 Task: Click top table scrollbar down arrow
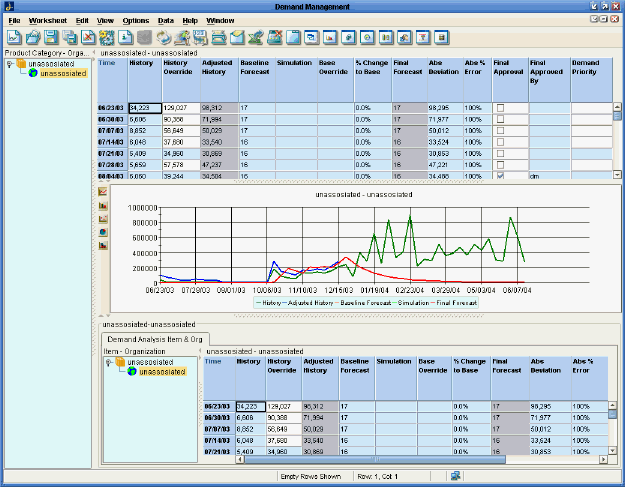coord(617,175)
